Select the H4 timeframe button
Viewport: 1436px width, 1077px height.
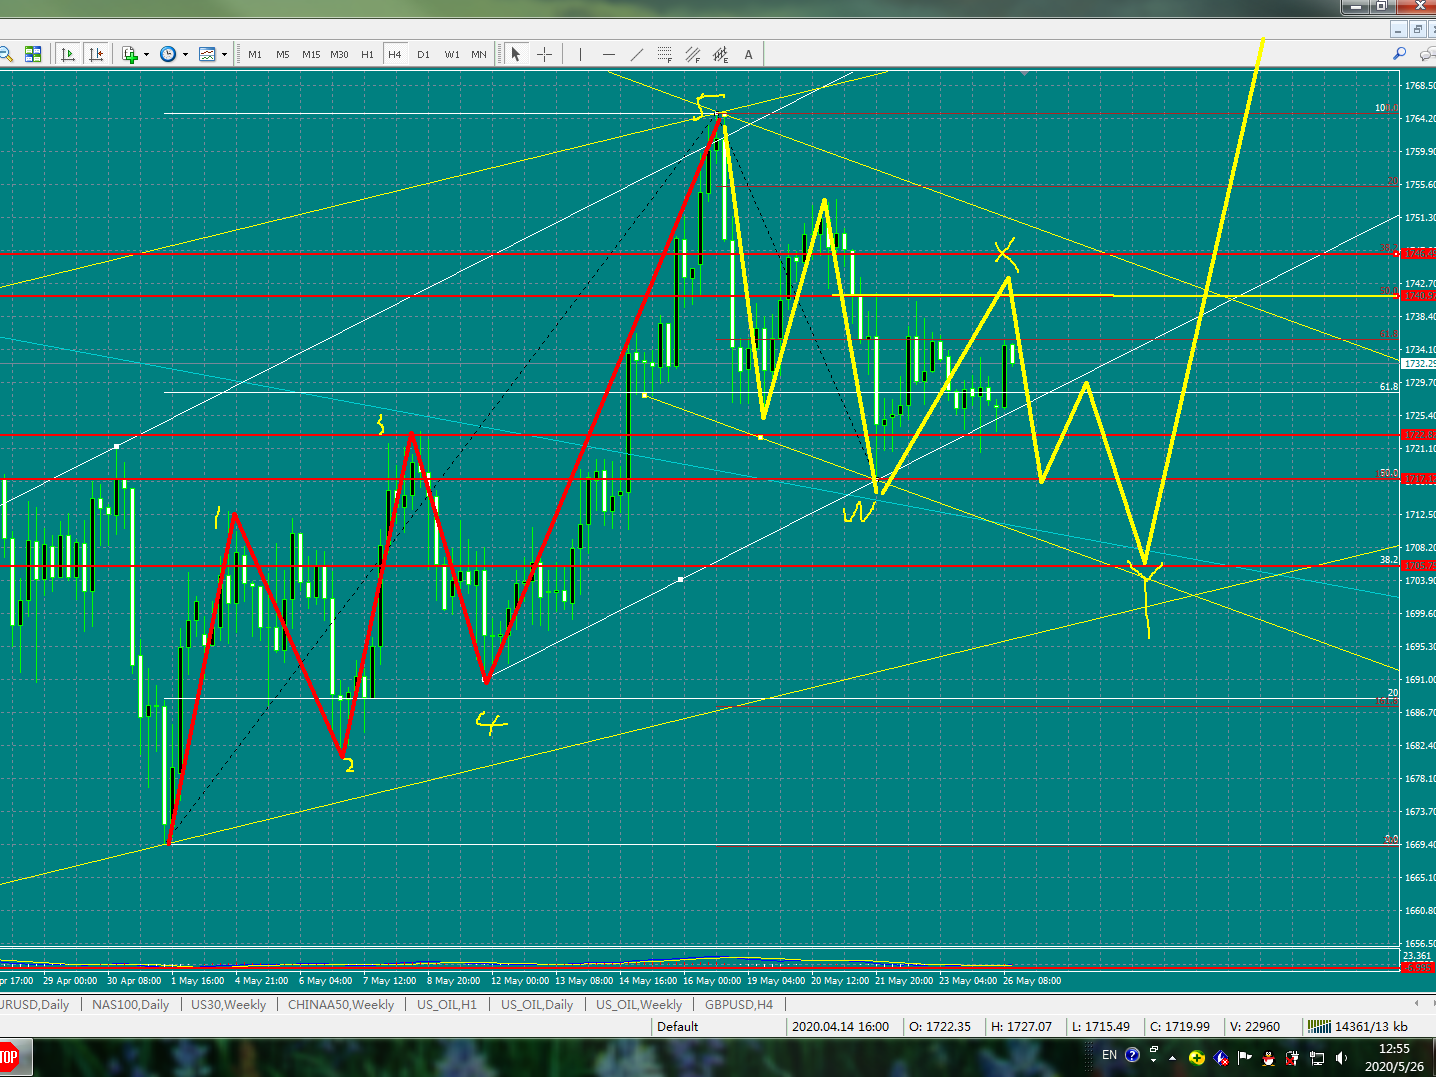(x=395, y=54)
